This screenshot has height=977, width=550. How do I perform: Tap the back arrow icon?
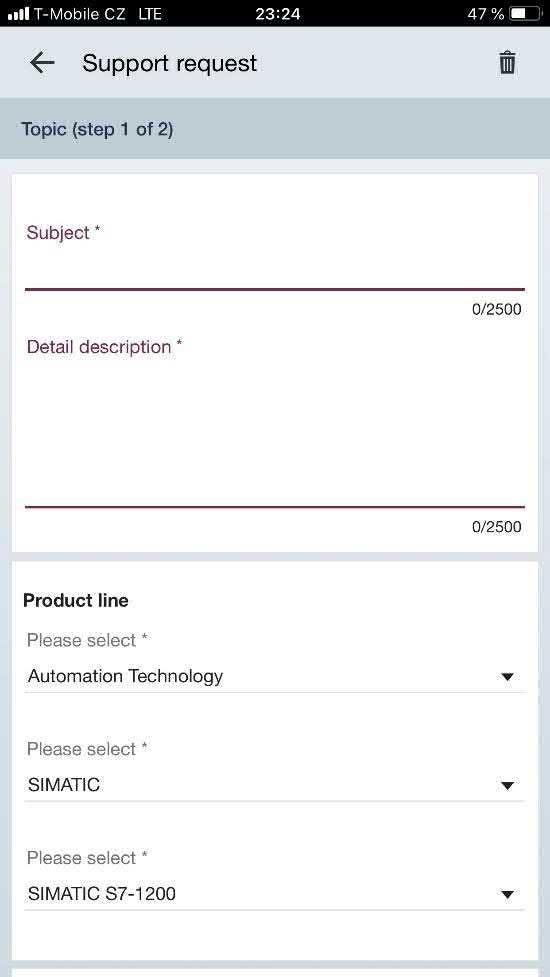pos(42,63)
